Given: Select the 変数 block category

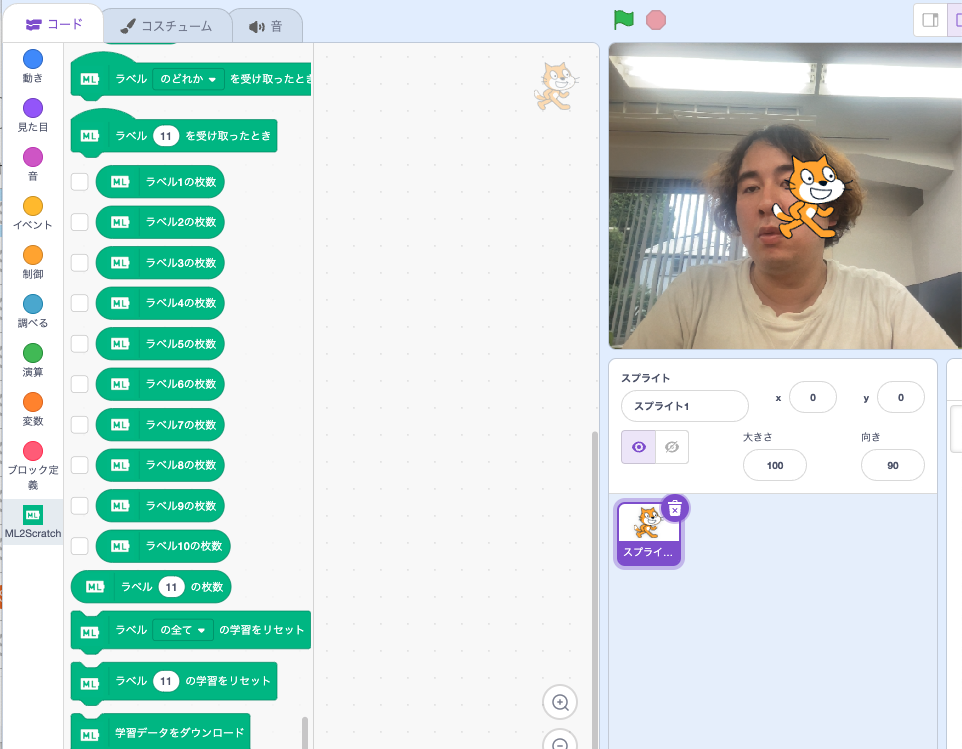Looking at the screenshot, I should click(33, 410).
